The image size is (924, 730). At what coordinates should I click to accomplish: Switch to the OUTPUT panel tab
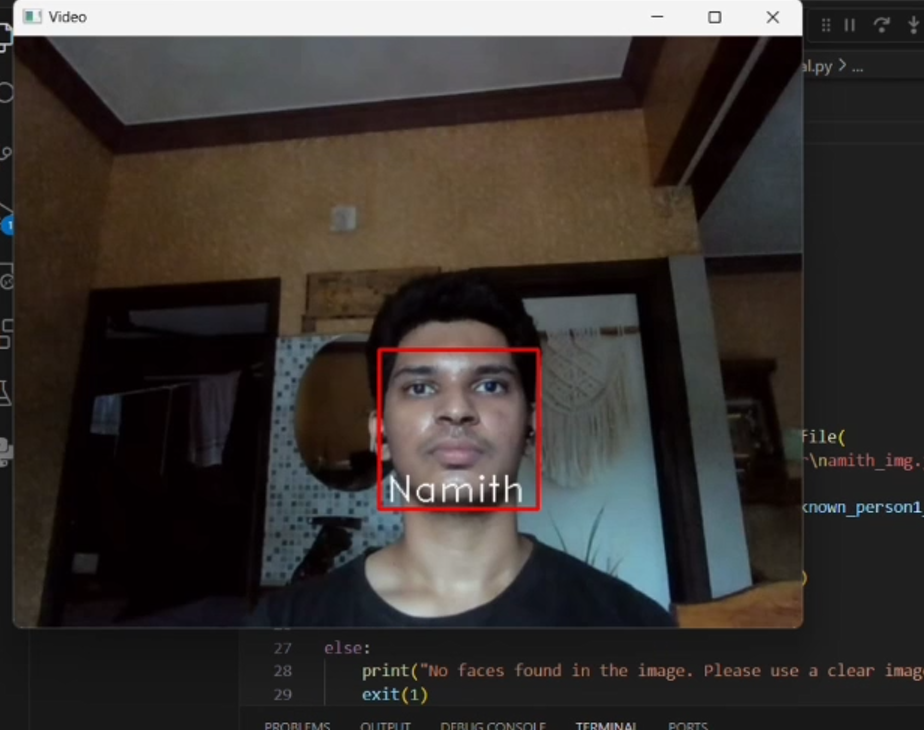(385, 725)
